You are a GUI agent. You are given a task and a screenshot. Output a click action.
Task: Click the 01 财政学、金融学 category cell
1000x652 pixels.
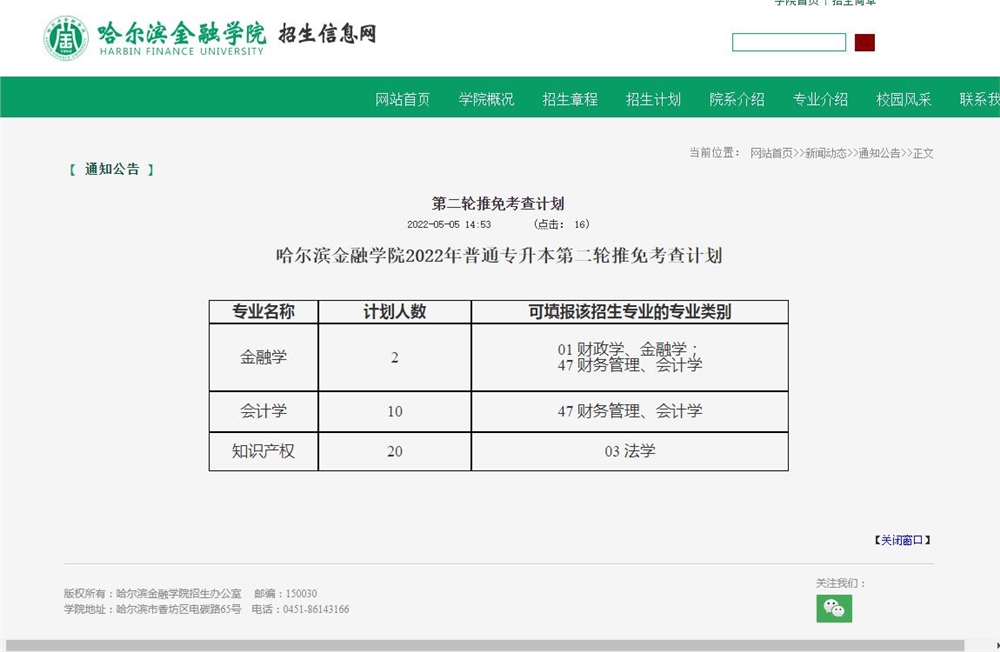pyautogui.click(x=629, y=357)
